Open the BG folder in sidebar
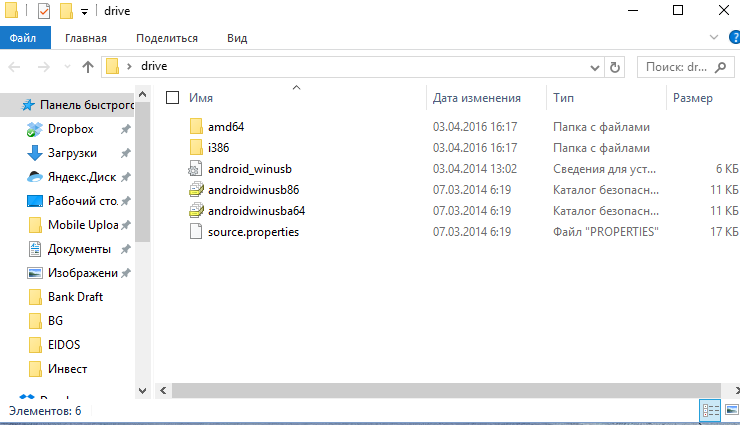Image resolution: width=740 pixels, height=425 pixels. pyautogui.click(x=55, y=321)
